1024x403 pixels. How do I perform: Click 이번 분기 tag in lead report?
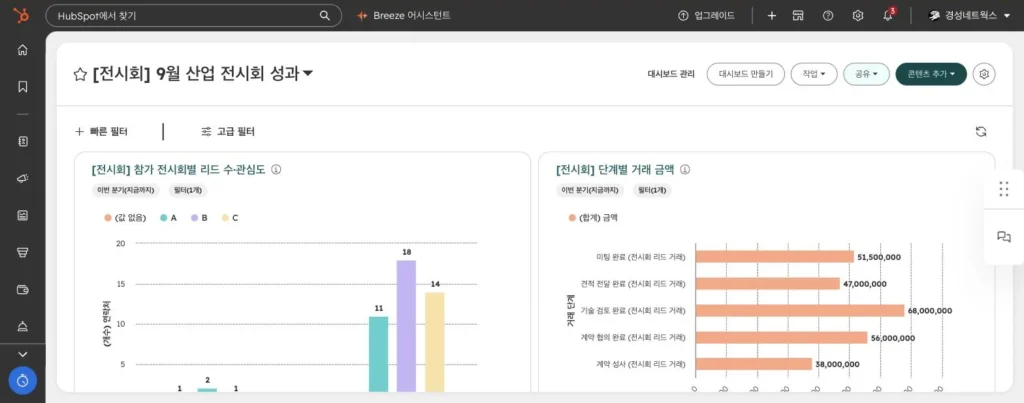(x=127, y=191)
